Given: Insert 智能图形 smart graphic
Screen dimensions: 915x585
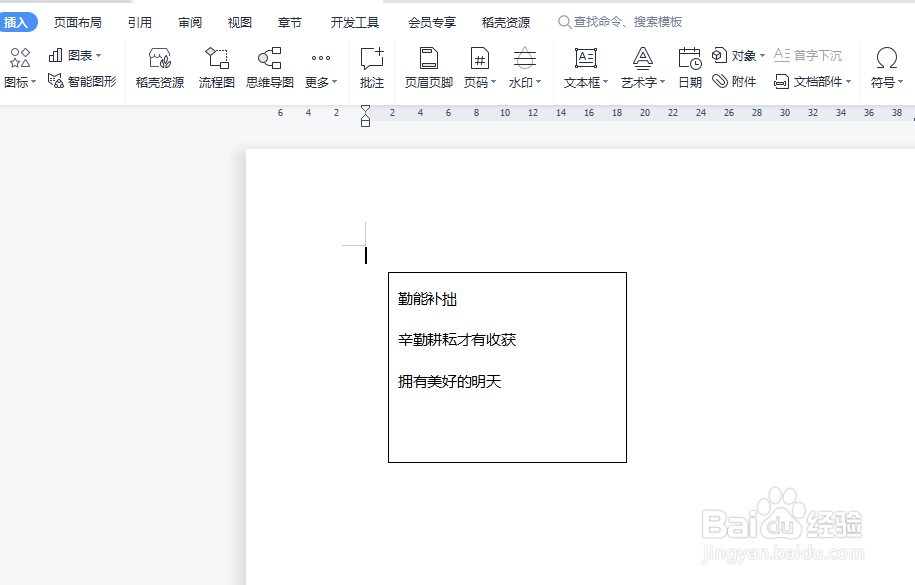Looking at the screenshot, I should (x=82, y=81).
